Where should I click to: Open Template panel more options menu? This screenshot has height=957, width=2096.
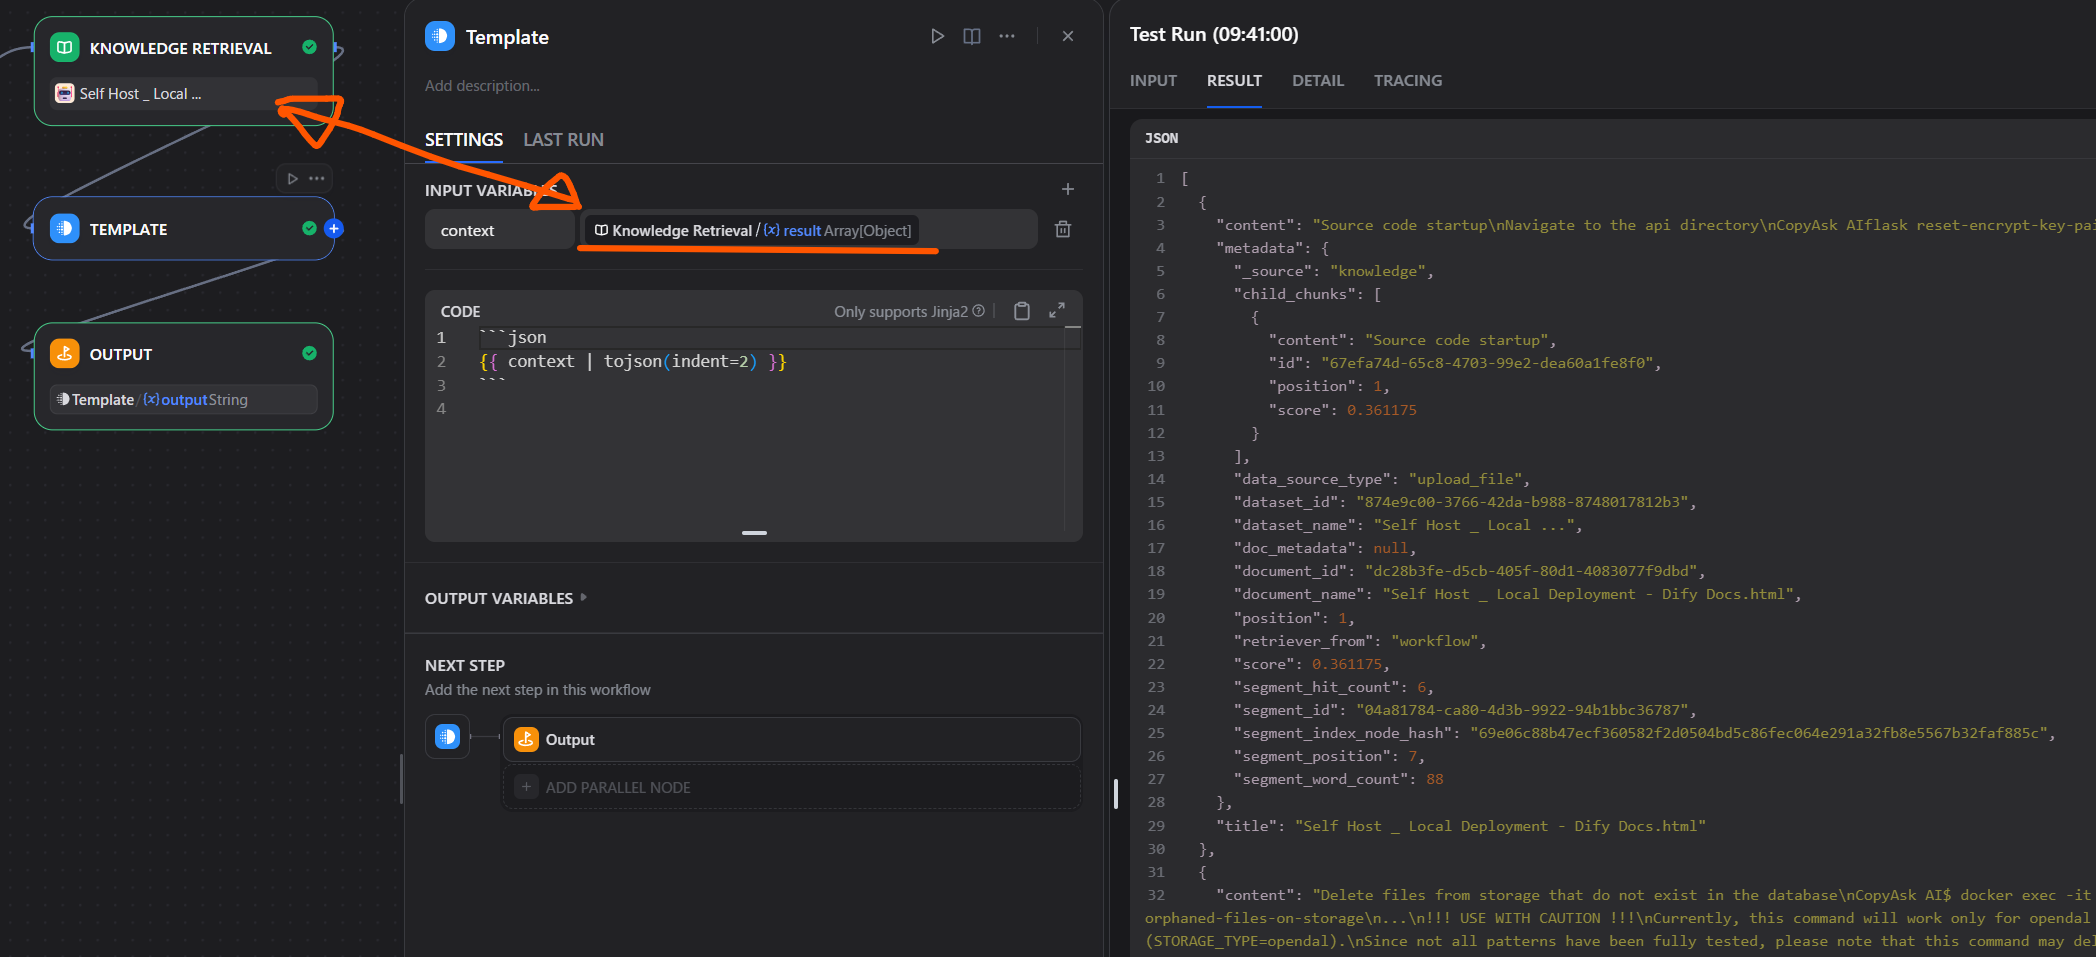pos(1006,36)
